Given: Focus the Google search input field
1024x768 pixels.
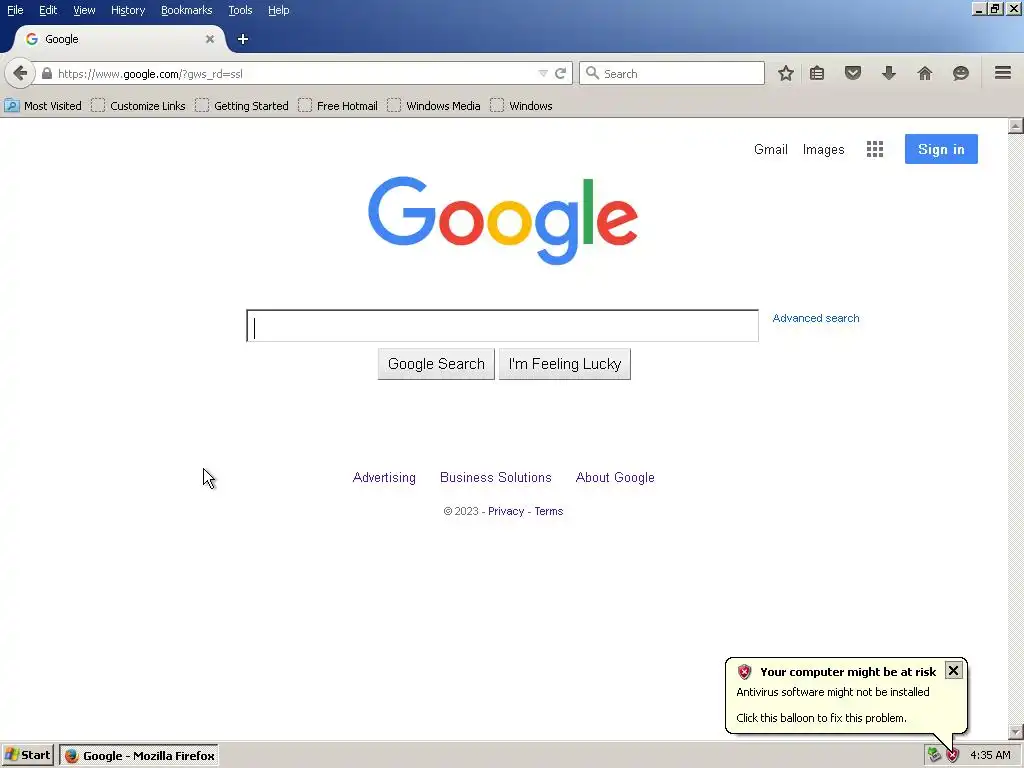Looking at the screenshot, I should [502, 326].
